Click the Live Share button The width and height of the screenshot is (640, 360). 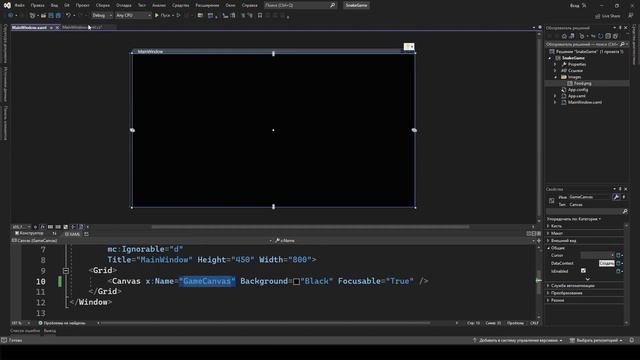(x=607, y=16)
